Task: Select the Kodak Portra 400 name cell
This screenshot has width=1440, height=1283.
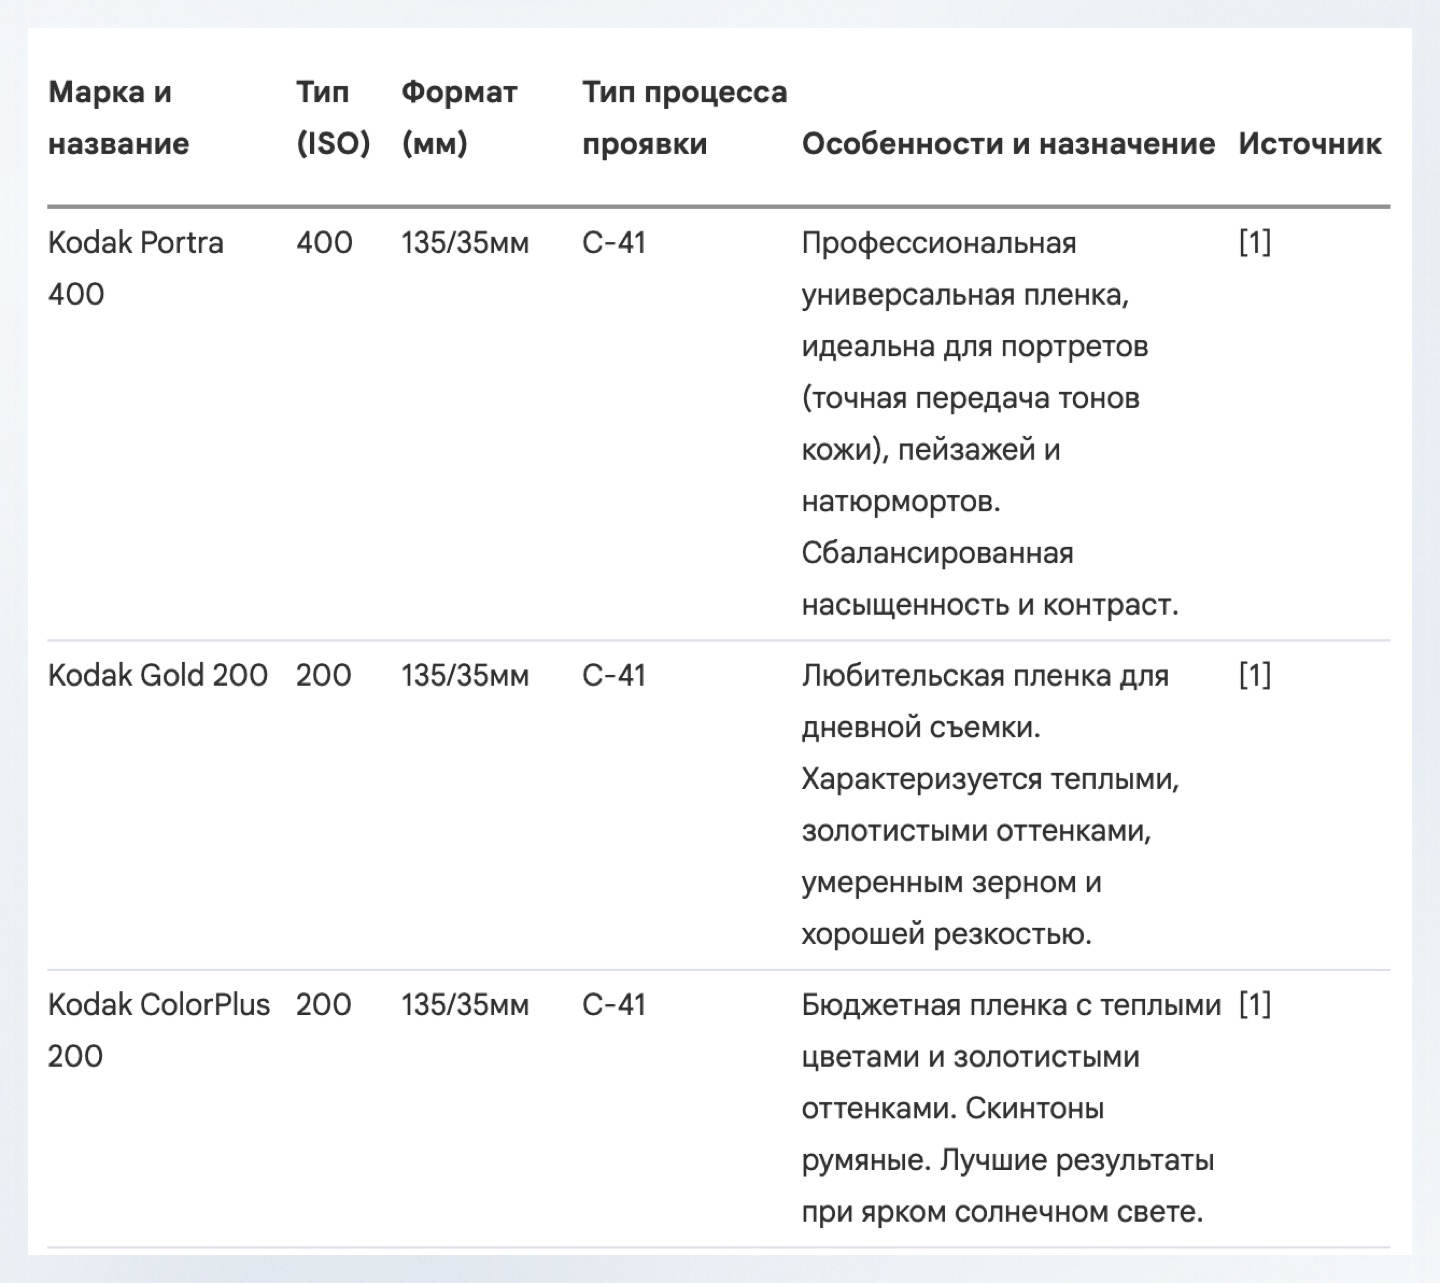Action: point(135,268)
